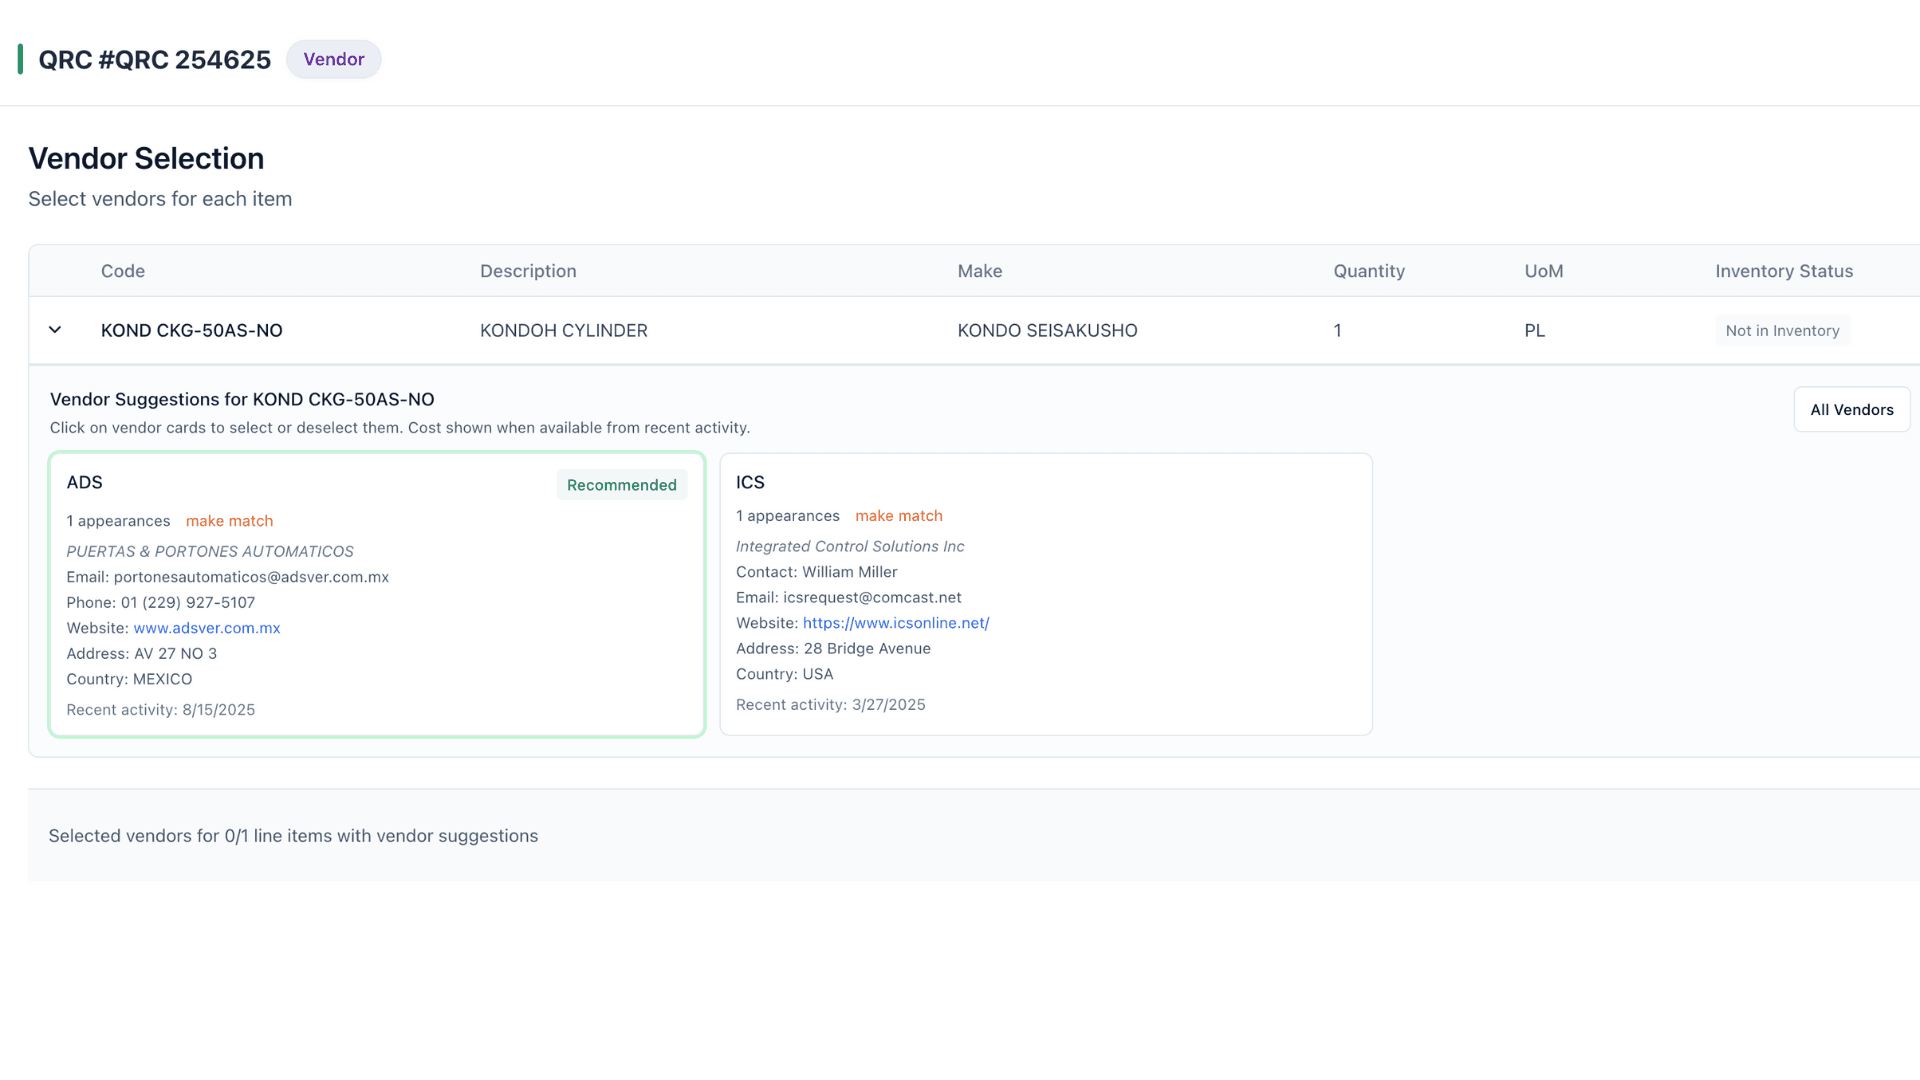Click the Inventory Status column header
Viewport: 1920px width, 1080px height.
pos(1783,271)
